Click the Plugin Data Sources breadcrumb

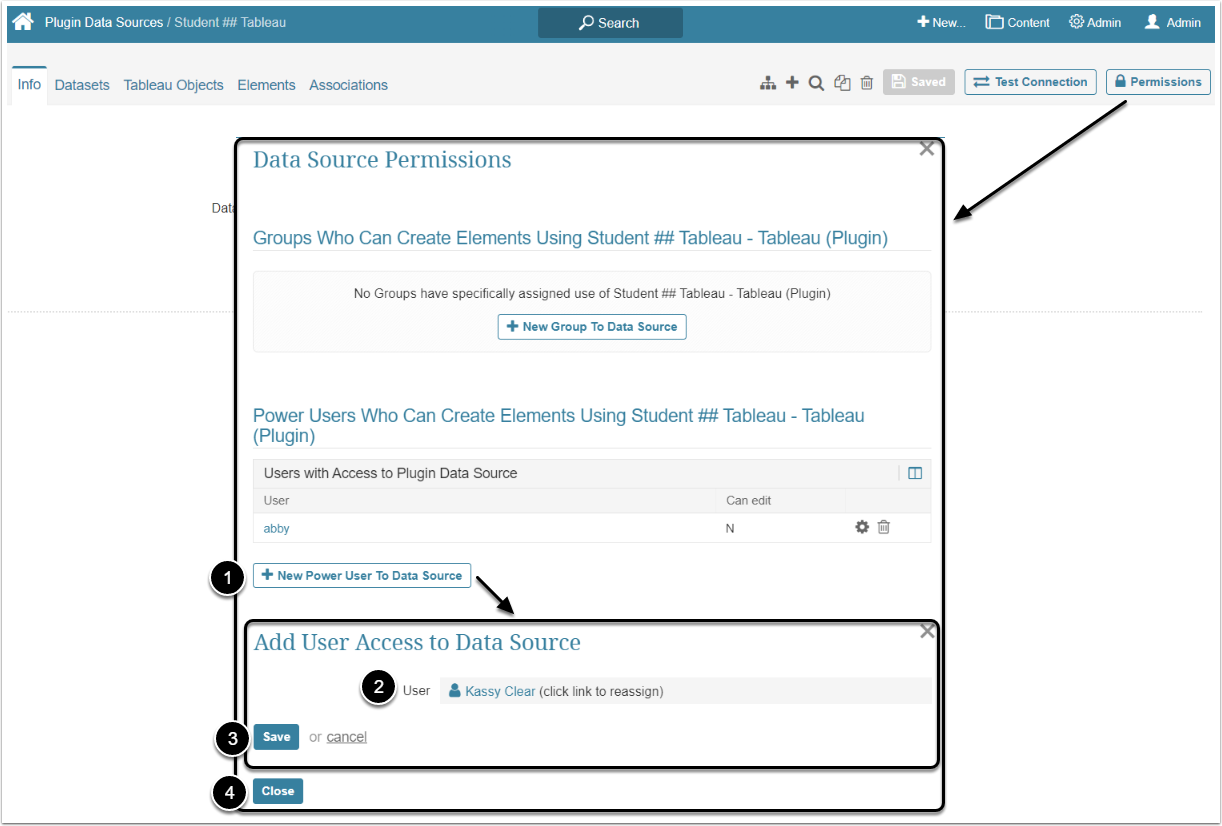pyautogui.click(x=103, y=22)
